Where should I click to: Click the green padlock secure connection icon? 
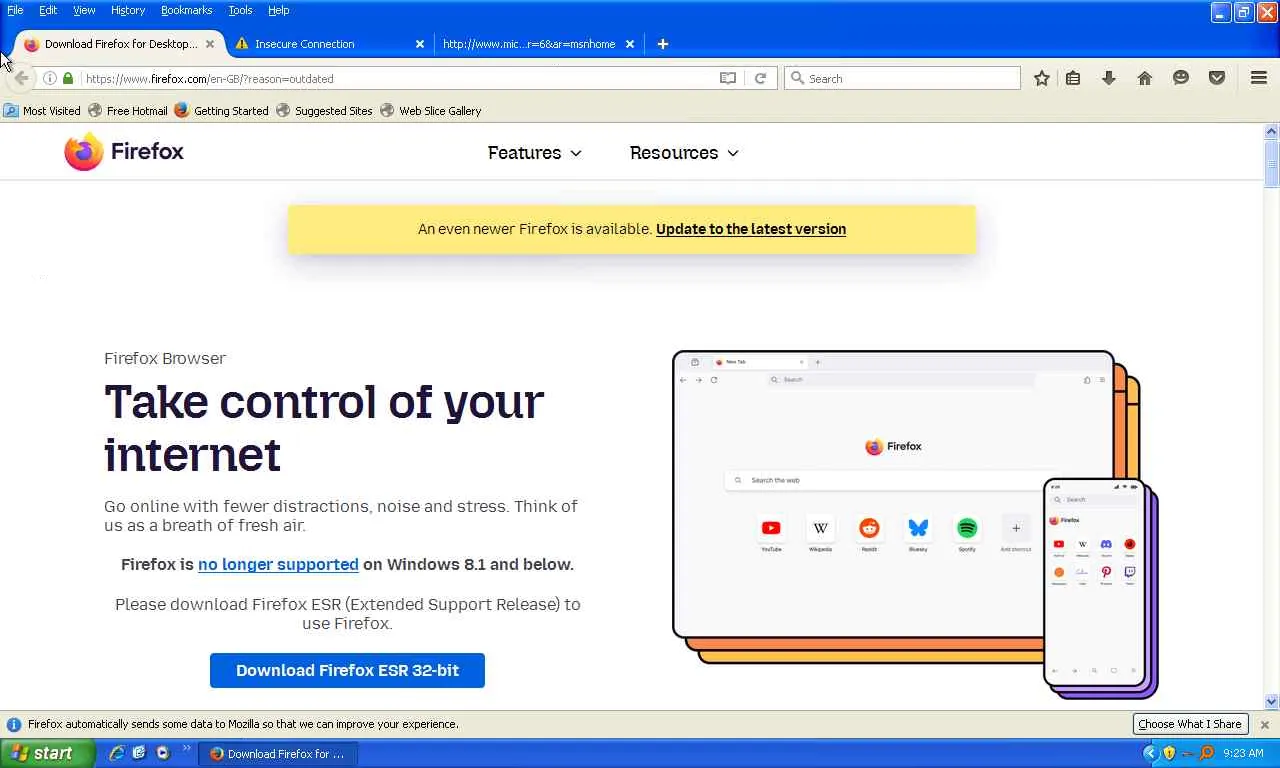click(68, 78)
